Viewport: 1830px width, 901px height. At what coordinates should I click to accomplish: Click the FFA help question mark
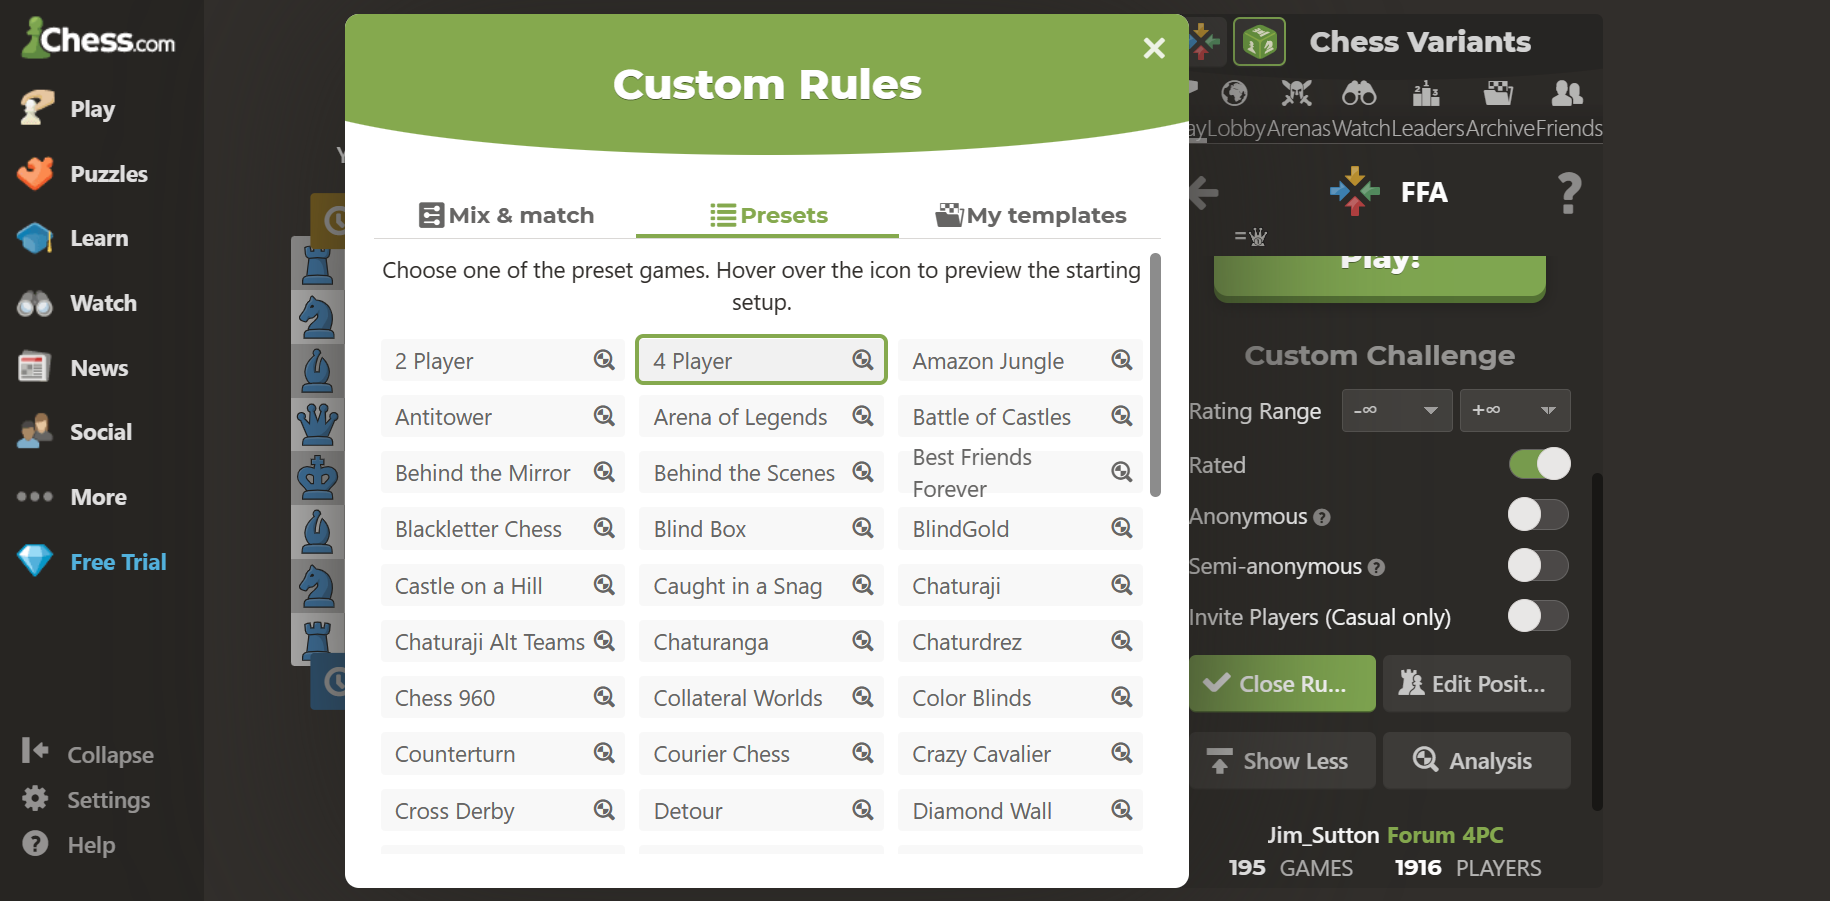point(1570,193)
